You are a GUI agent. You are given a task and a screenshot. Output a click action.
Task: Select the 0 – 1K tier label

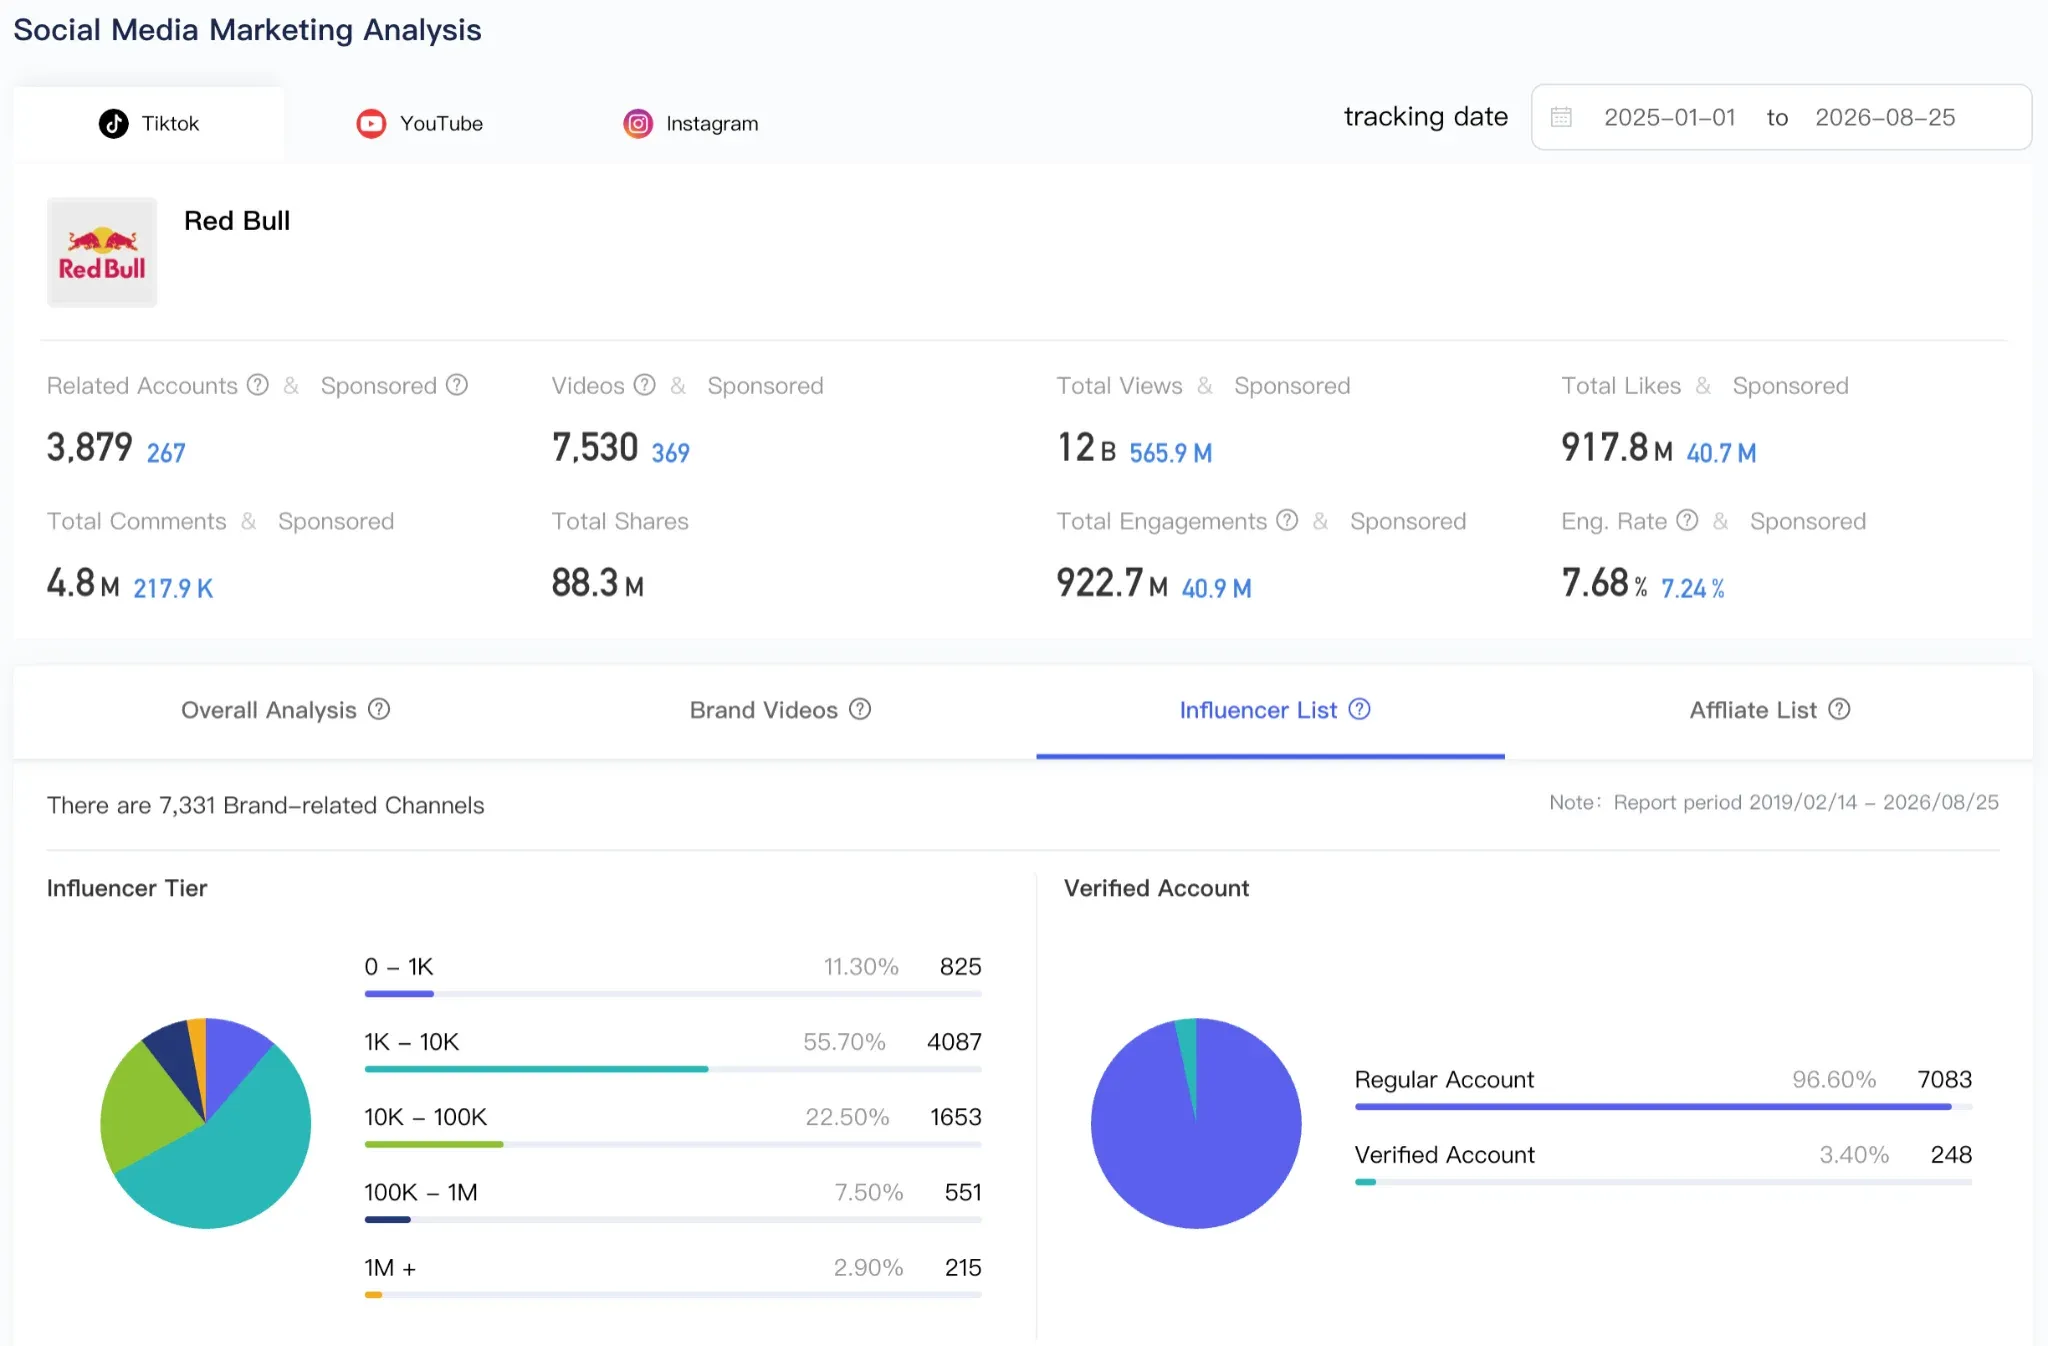pyautogui.click(x=398, y=966)
